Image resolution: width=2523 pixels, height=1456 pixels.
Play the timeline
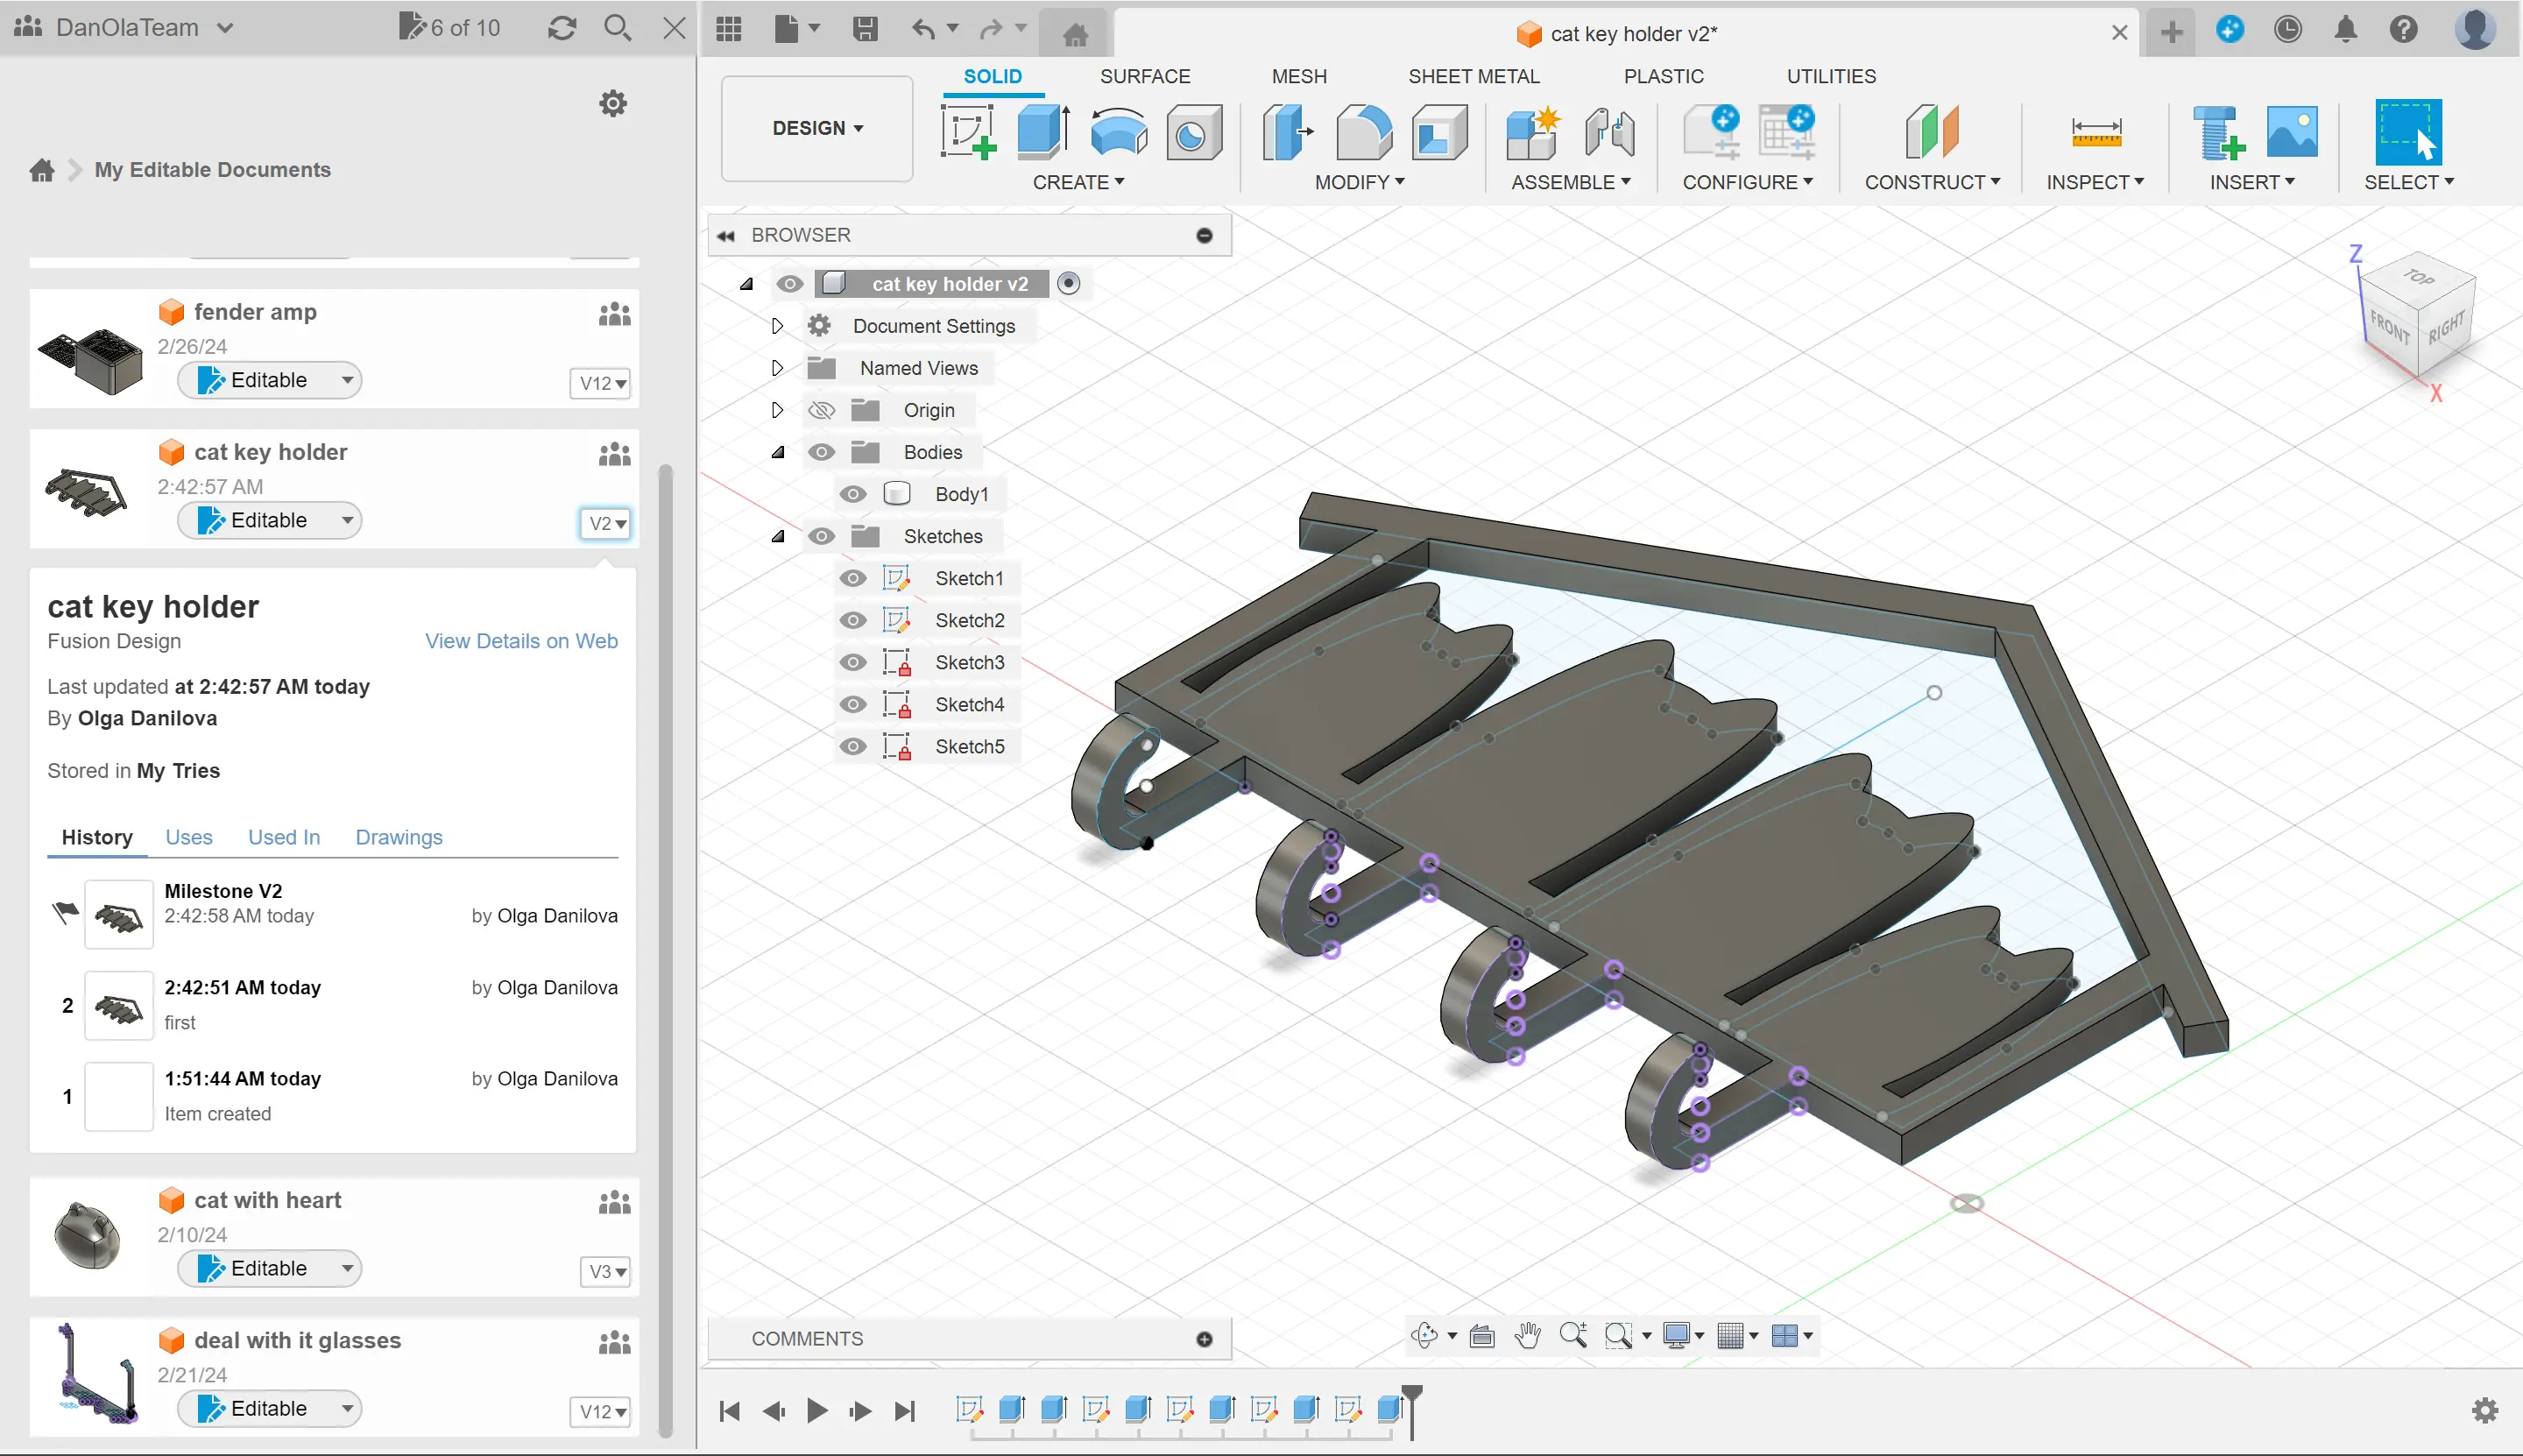816,1410
